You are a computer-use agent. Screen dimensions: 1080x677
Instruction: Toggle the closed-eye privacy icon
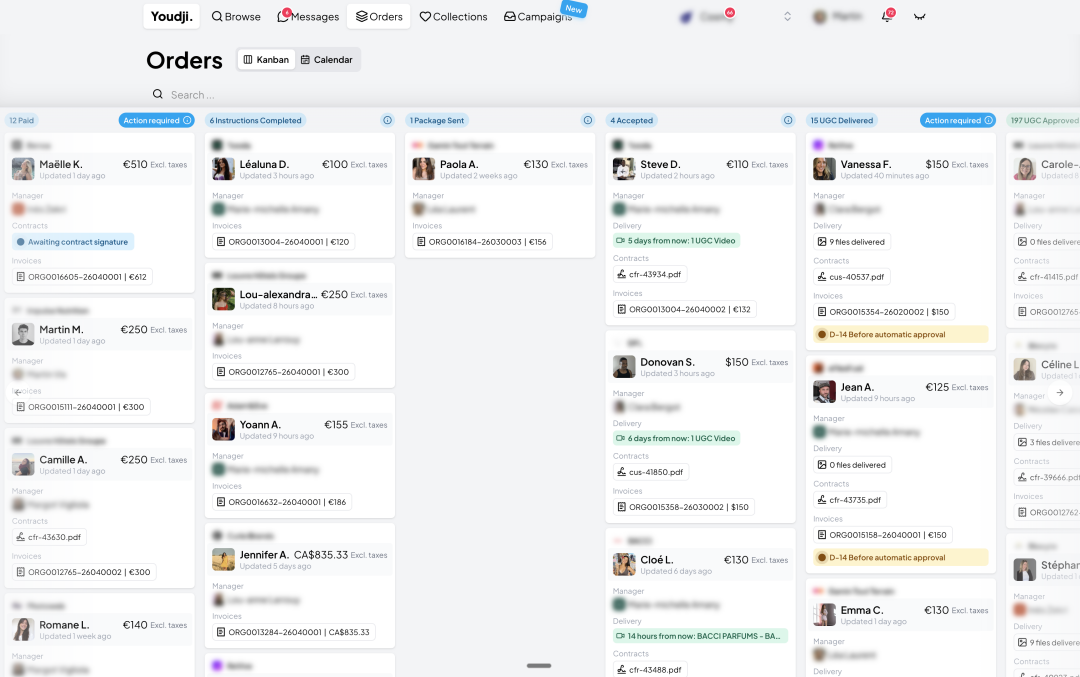(919, 17)
